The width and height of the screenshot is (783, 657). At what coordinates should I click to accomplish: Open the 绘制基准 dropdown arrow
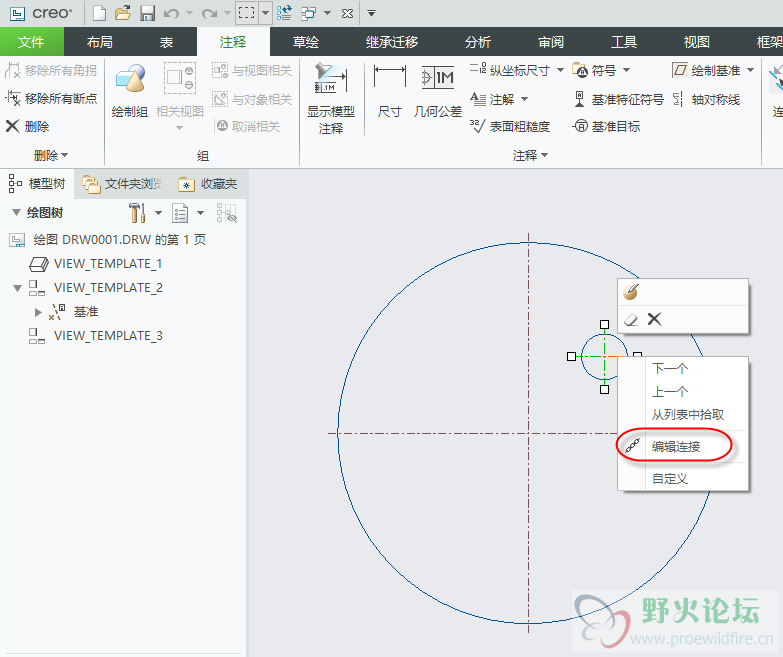click(751, 70)
